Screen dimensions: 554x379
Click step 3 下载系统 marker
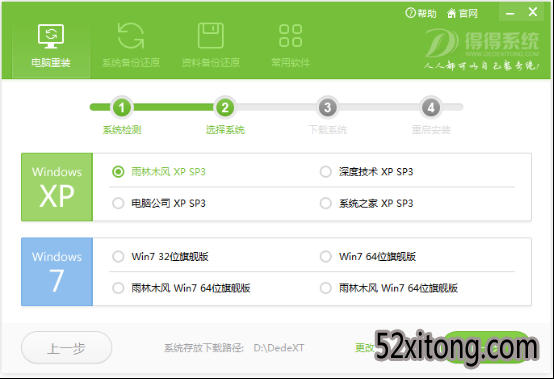click(328, 107)
